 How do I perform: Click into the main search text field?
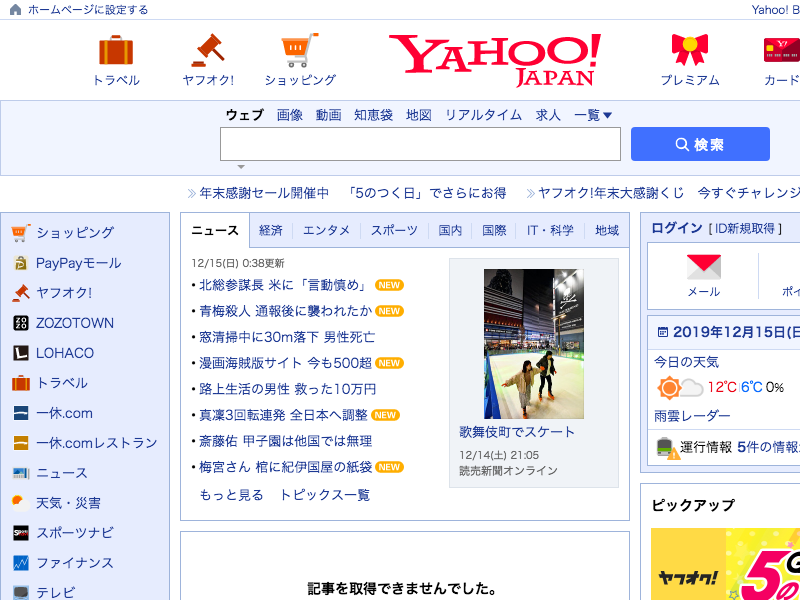420,144
